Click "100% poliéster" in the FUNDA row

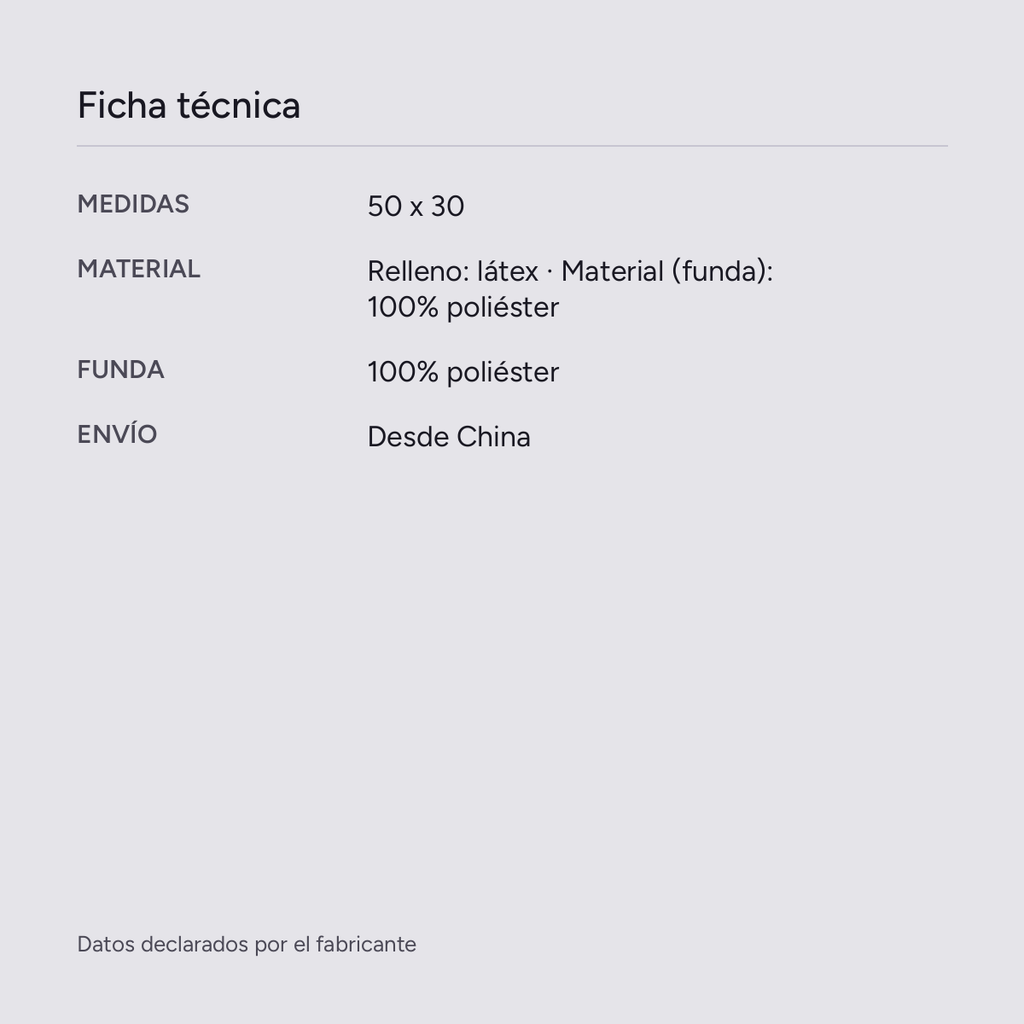coord(463,372)
